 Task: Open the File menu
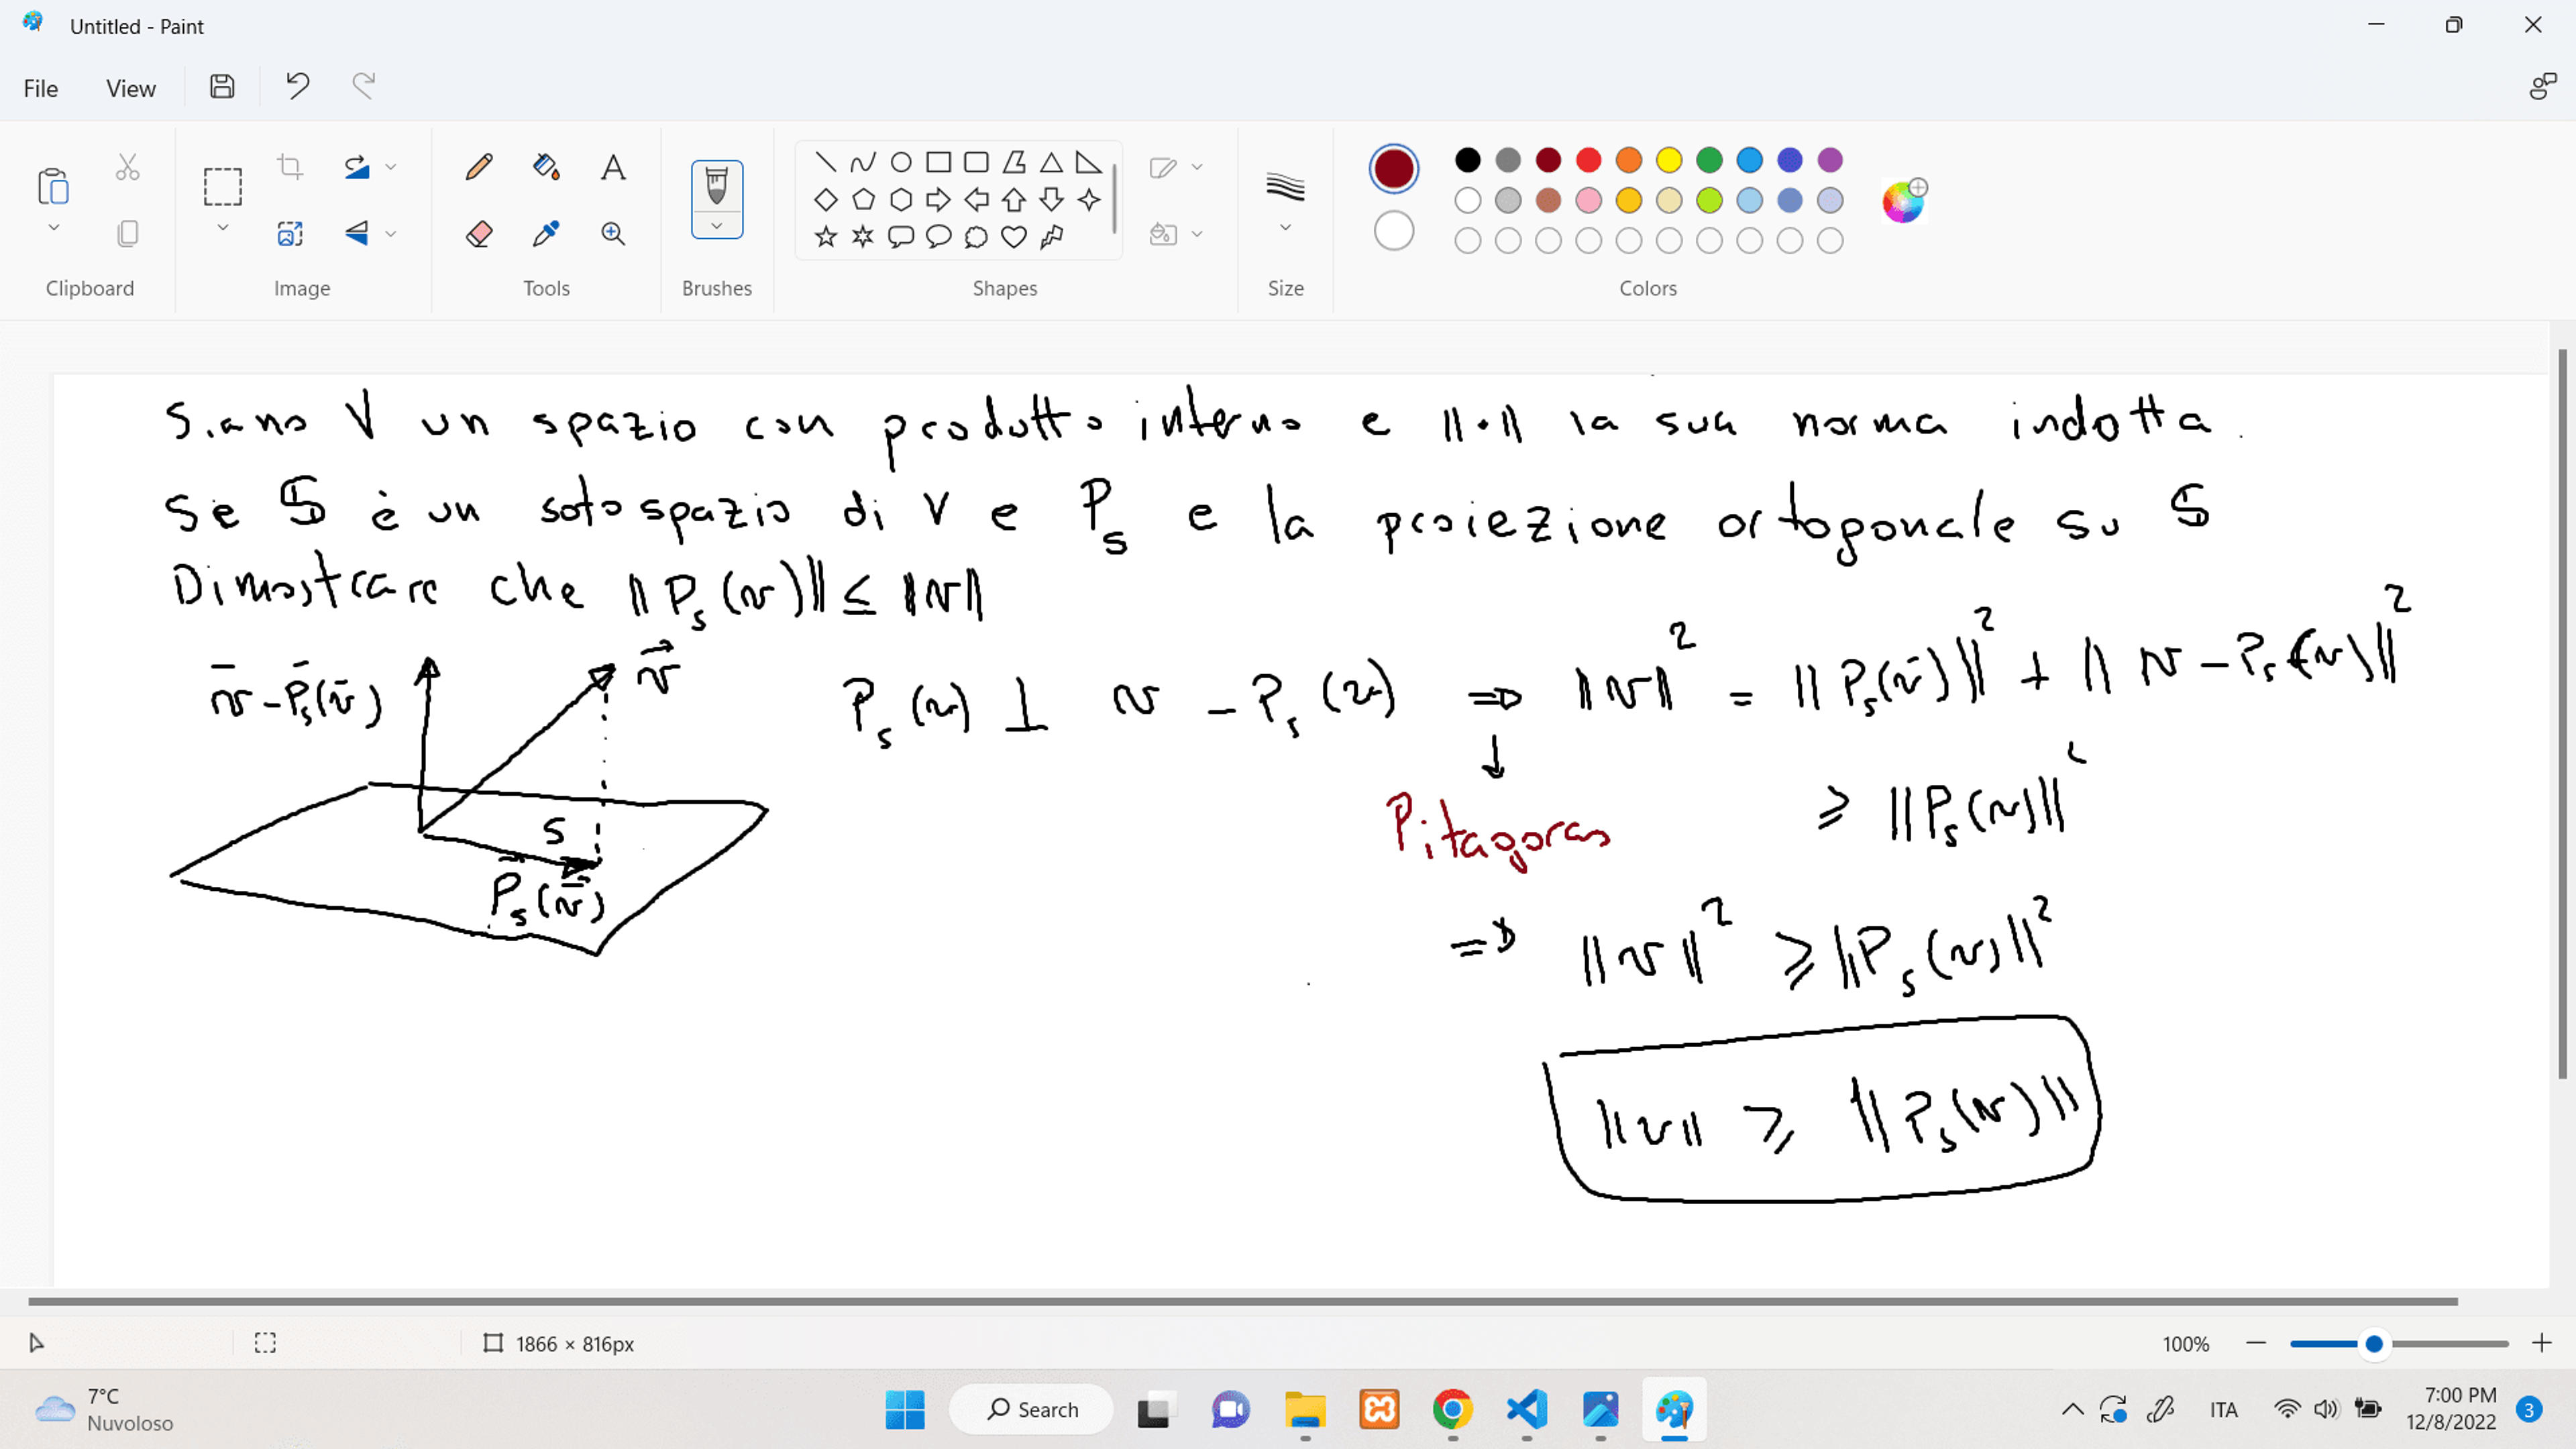[x=41, y=88]
